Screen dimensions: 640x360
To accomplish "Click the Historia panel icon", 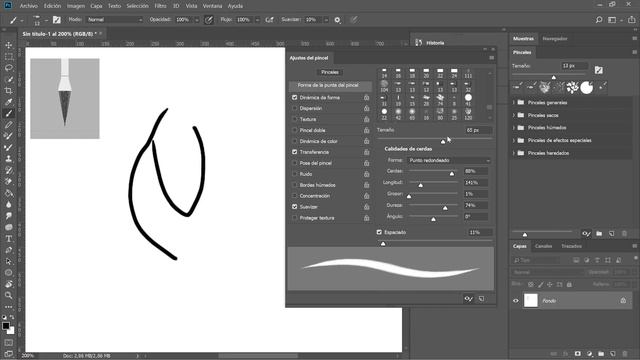I will [x=418, y=42].
